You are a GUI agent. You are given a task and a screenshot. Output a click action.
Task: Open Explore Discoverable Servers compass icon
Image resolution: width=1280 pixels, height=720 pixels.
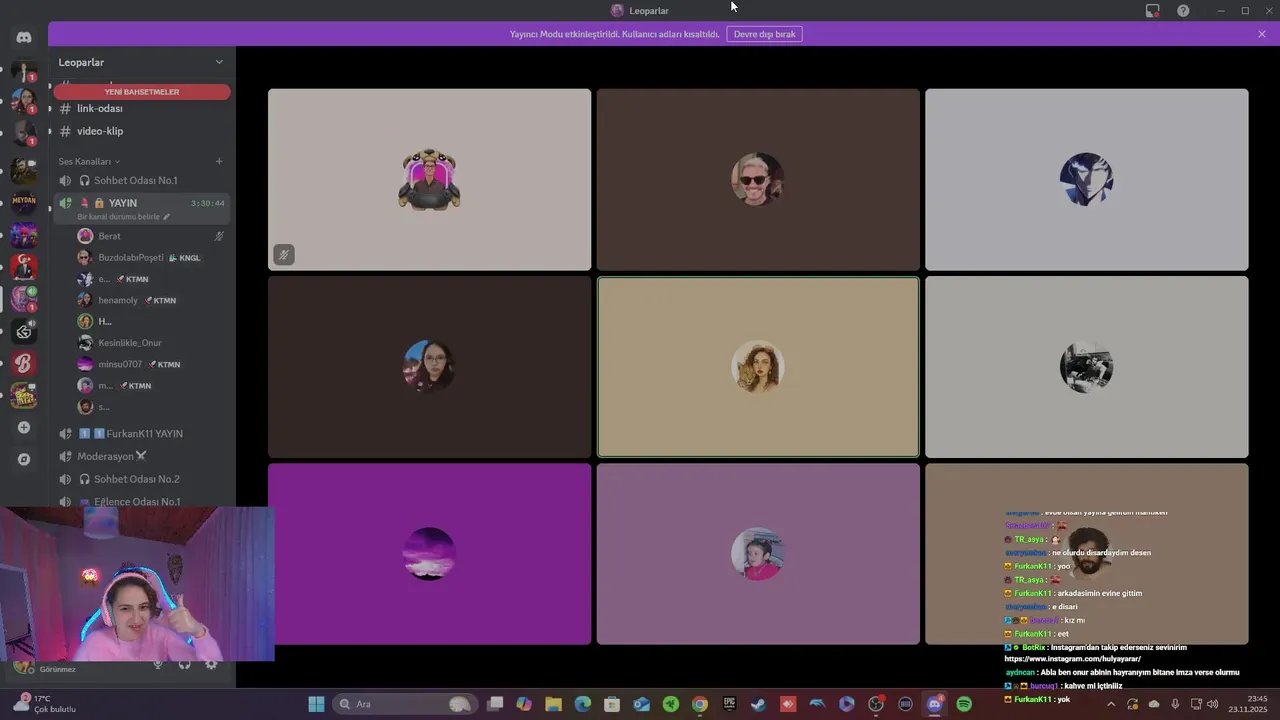click(24, 459)
